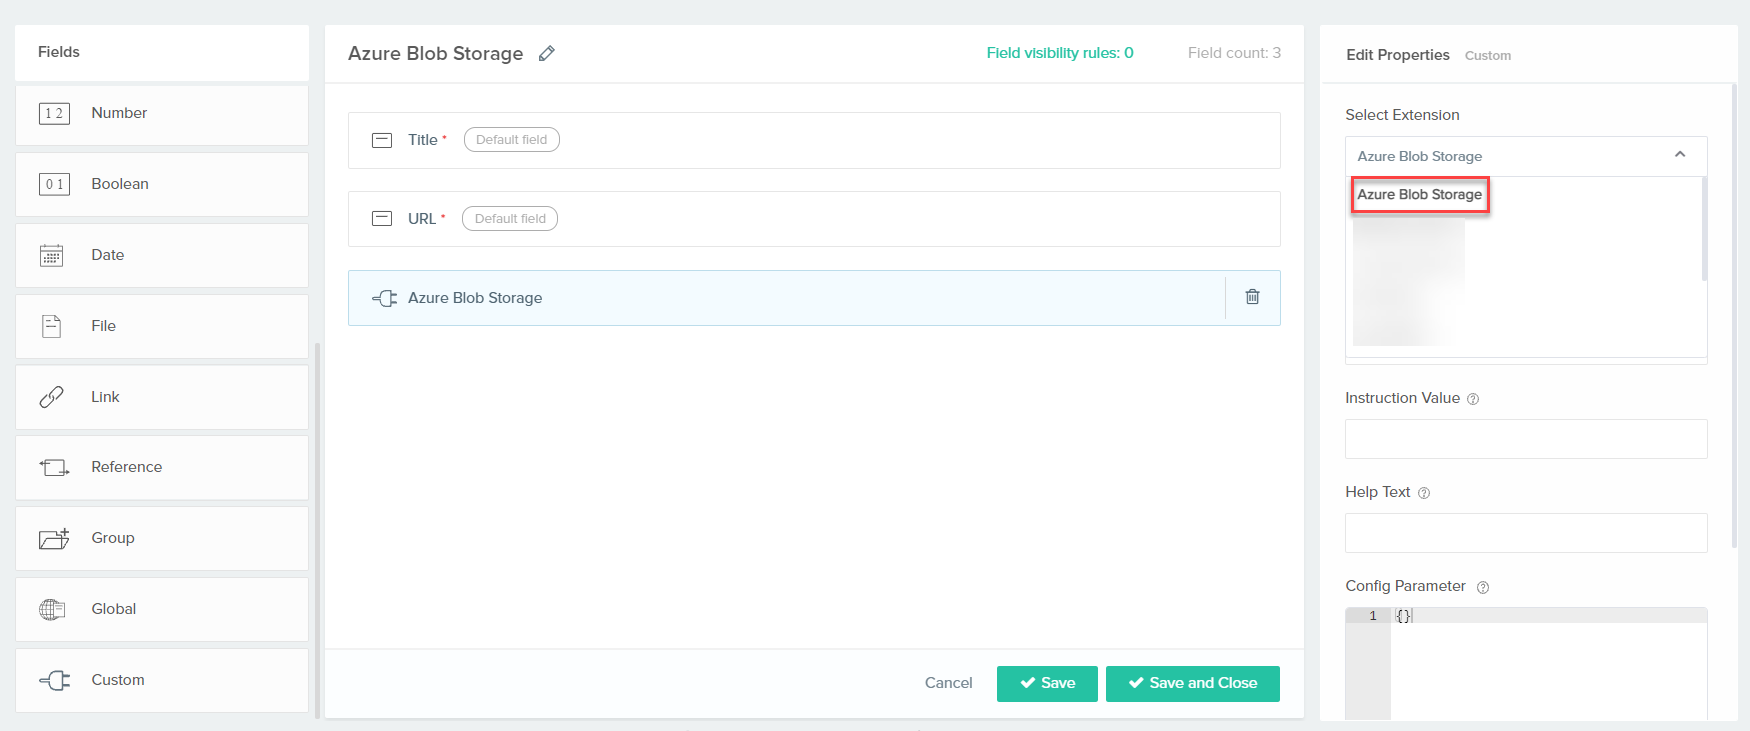Image resolution: width=1750 pixels, height=731 pixels.
Task: Click the File field icon
Action: pos(52,326)
